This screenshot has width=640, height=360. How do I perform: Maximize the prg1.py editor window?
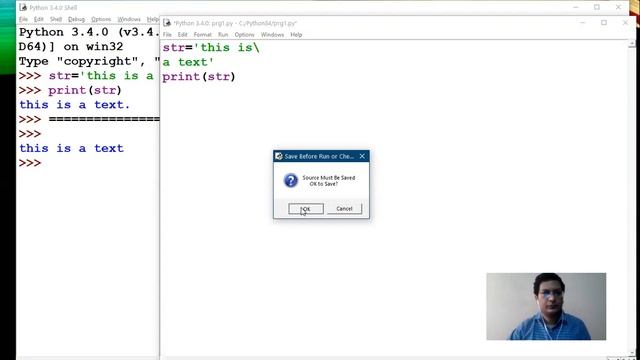604,23
